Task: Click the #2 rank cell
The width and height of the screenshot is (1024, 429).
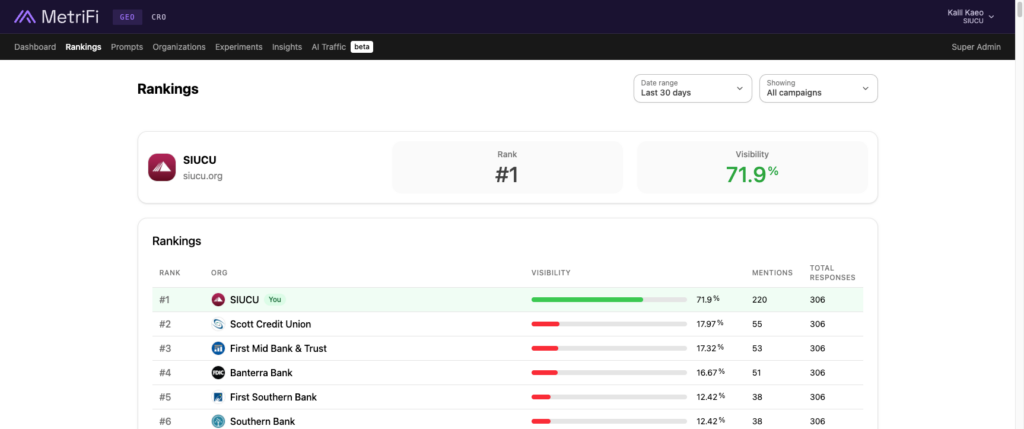Action: coord(165,324)
